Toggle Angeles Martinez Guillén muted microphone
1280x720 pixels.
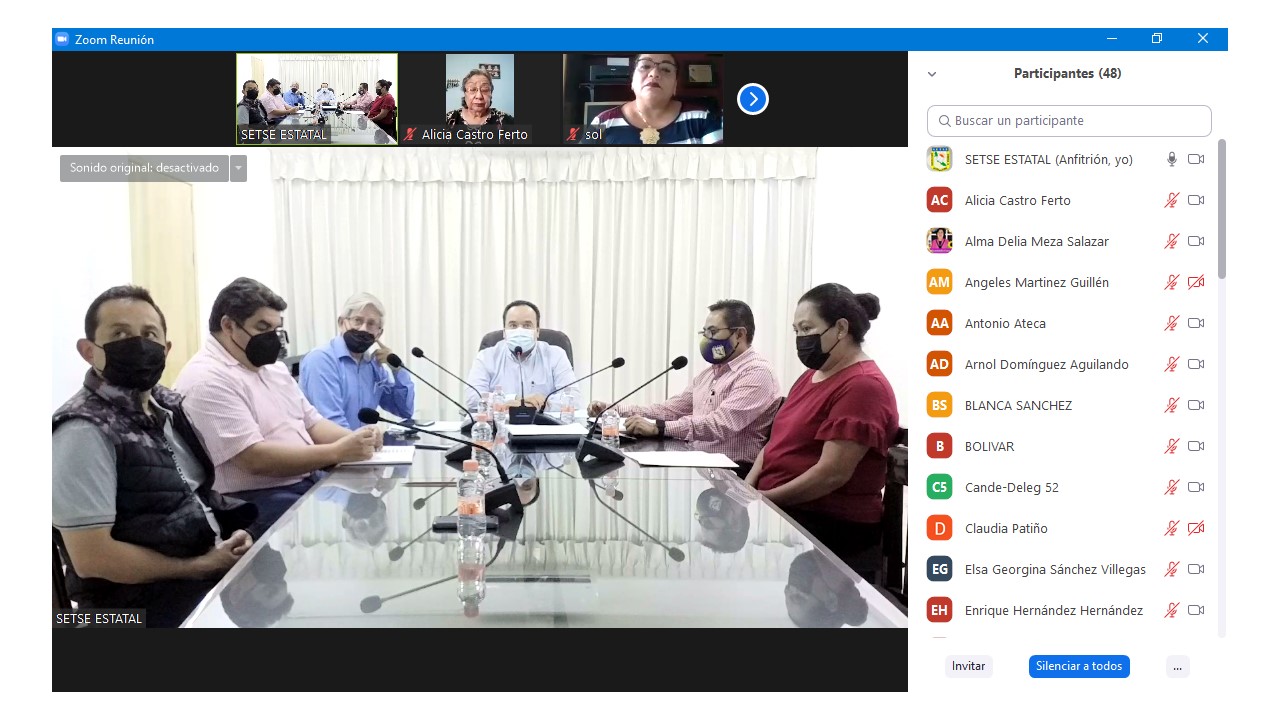1172,282
